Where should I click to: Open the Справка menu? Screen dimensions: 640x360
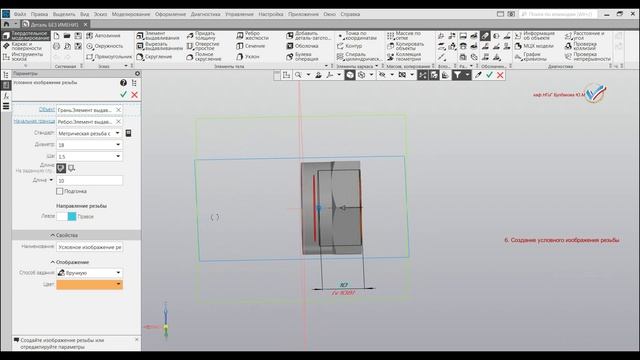pyautogui.click(x=350, y=14)
